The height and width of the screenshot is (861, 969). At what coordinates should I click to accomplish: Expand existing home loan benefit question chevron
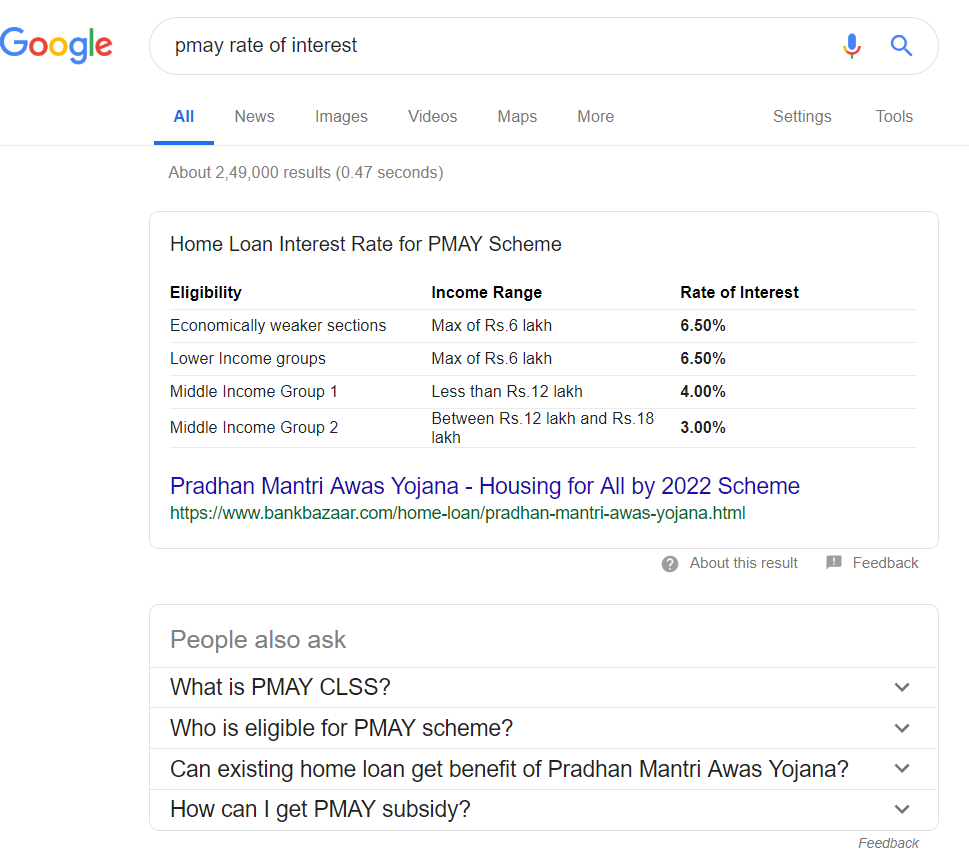pos(902,768)
